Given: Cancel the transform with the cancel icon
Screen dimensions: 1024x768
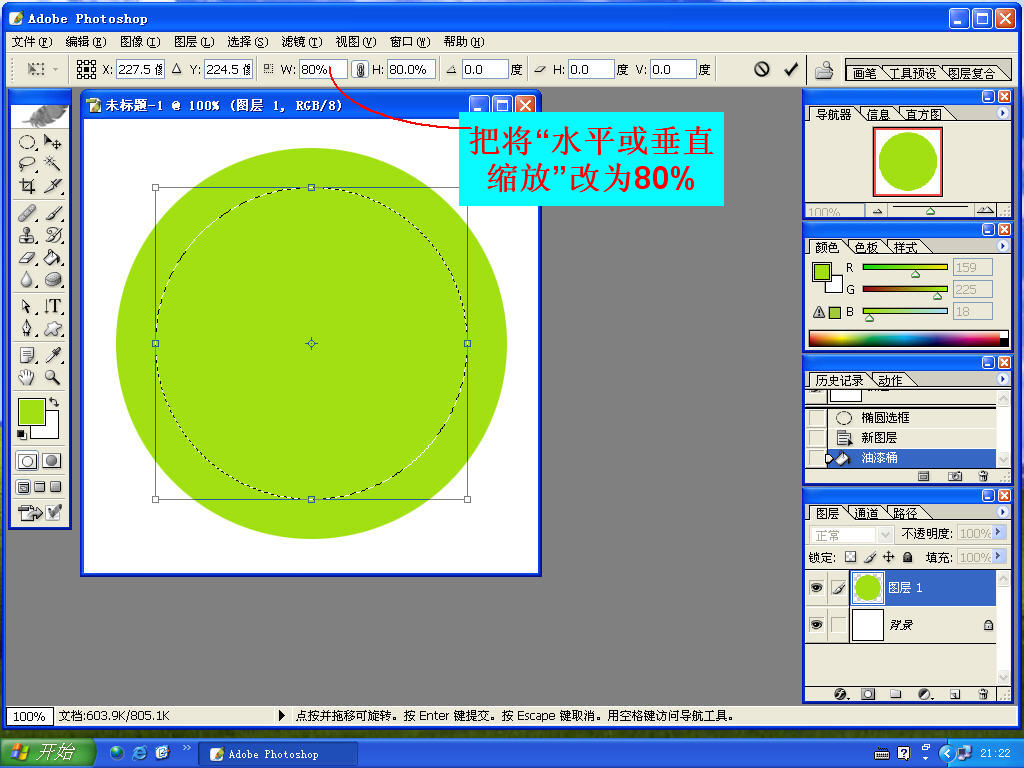Looking at the screenshot, I should tap(761, 69).
